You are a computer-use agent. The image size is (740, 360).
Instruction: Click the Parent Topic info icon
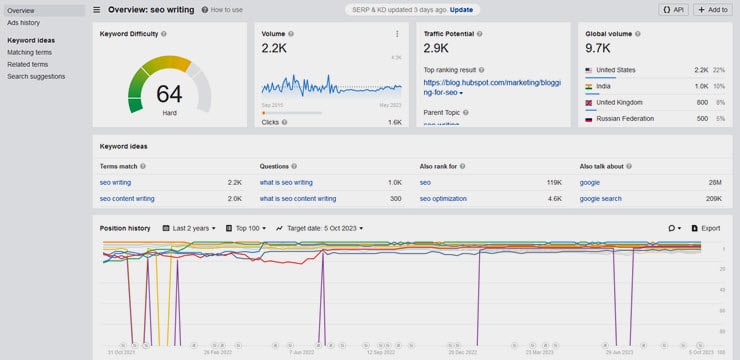[x=465, y=113]
